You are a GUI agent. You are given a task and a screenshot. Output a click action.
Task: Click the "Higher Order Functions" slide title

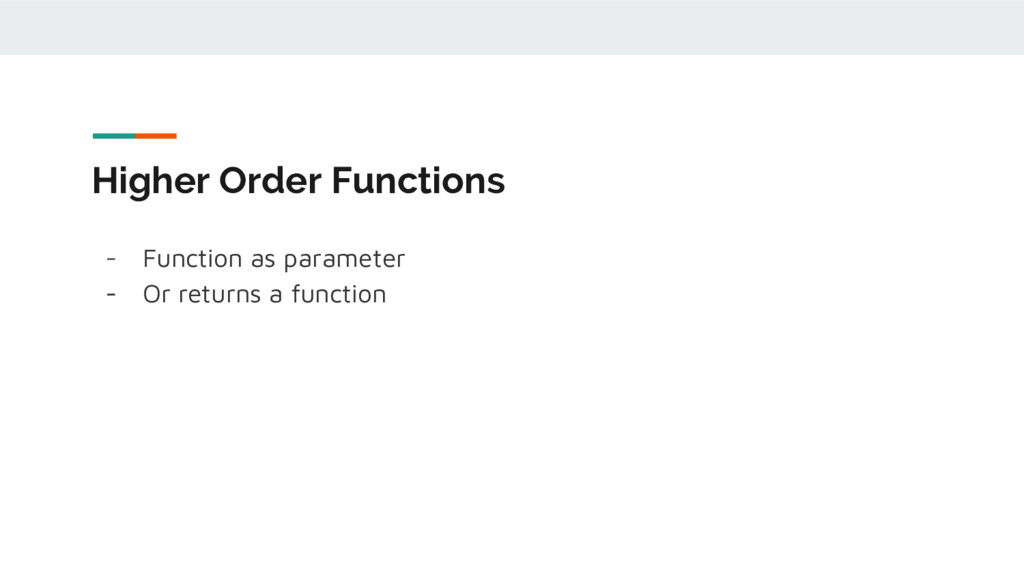click(x=298, y=182)
